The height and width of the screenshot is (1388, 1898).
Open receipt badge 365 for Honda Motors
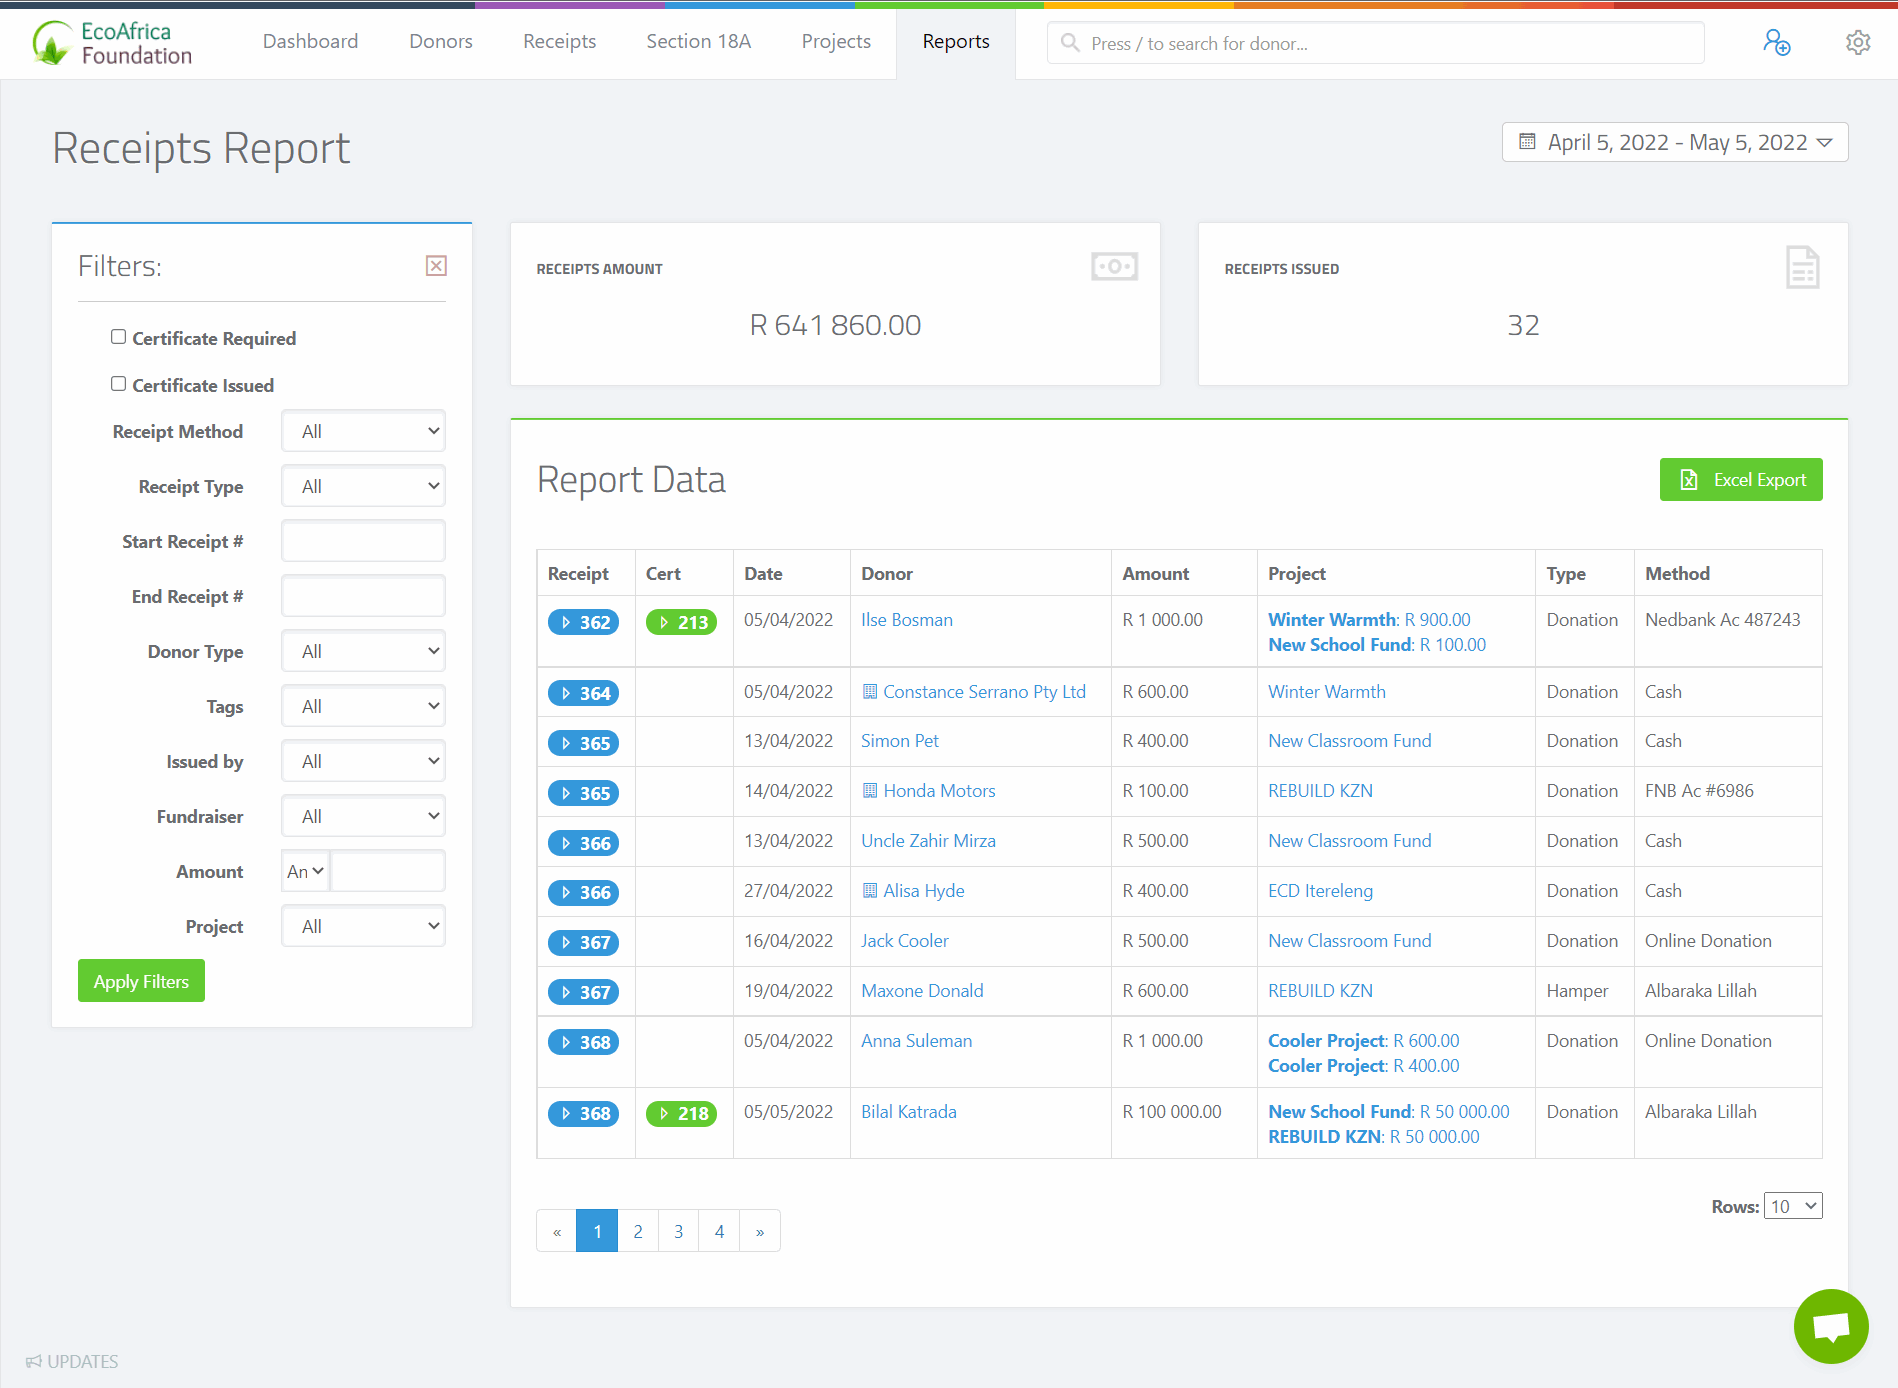point(584,793)
